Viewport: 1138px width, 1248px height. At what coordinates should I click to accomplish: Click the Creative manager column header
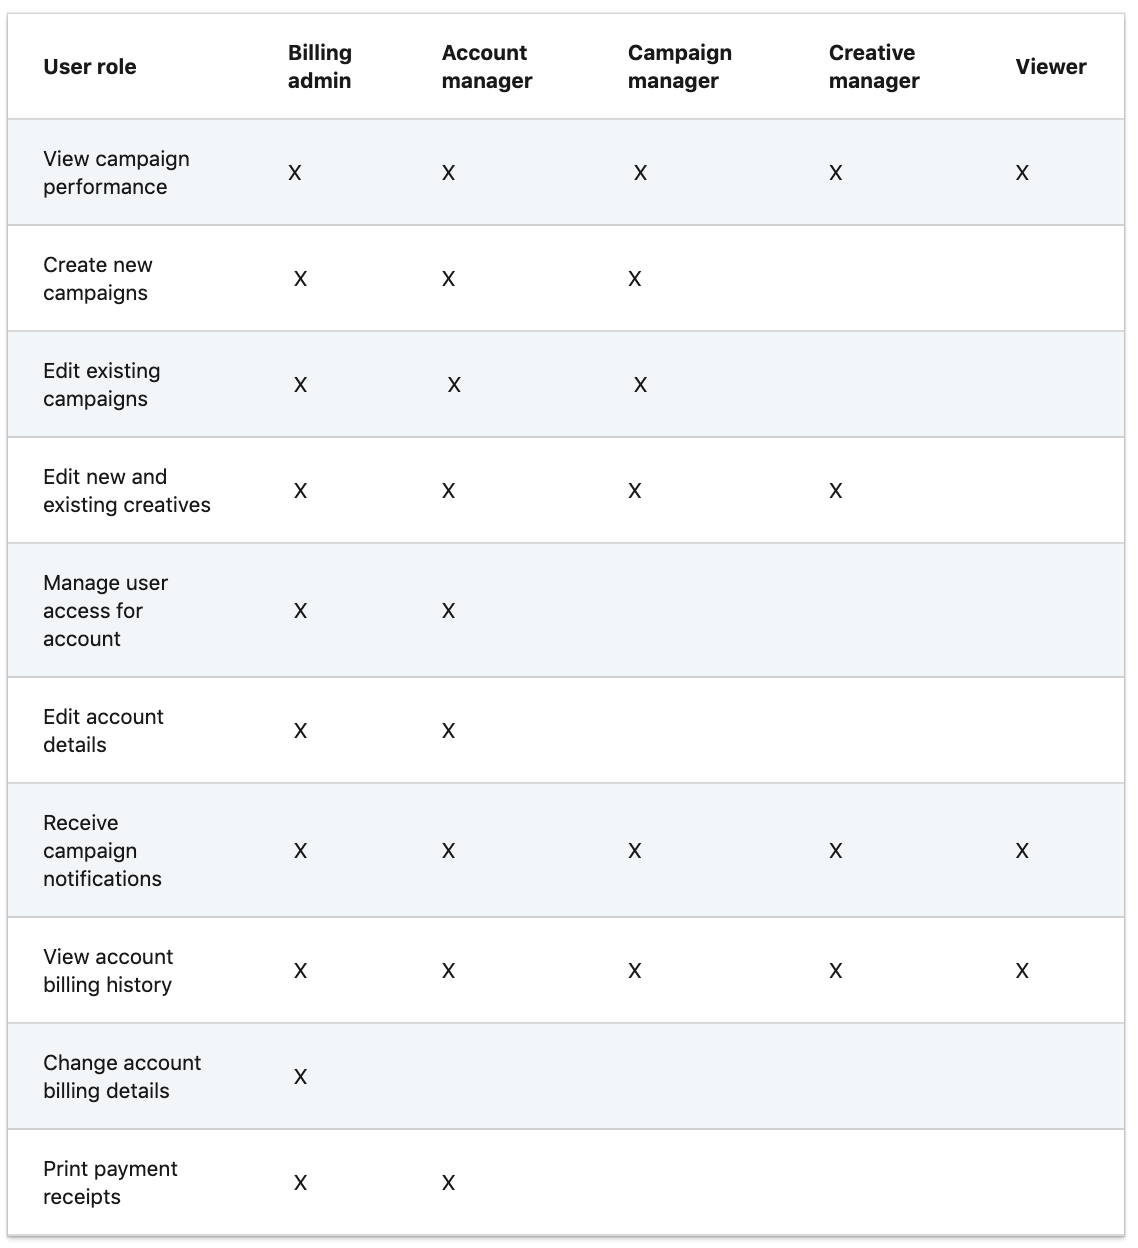(x=873, y=67)
